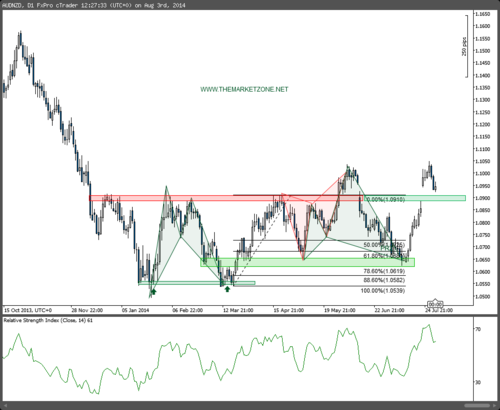500x410 pixels.
Task: Click the green up arrow at January 2014 low
Action: pyautogui.click(x=154, y=292)
